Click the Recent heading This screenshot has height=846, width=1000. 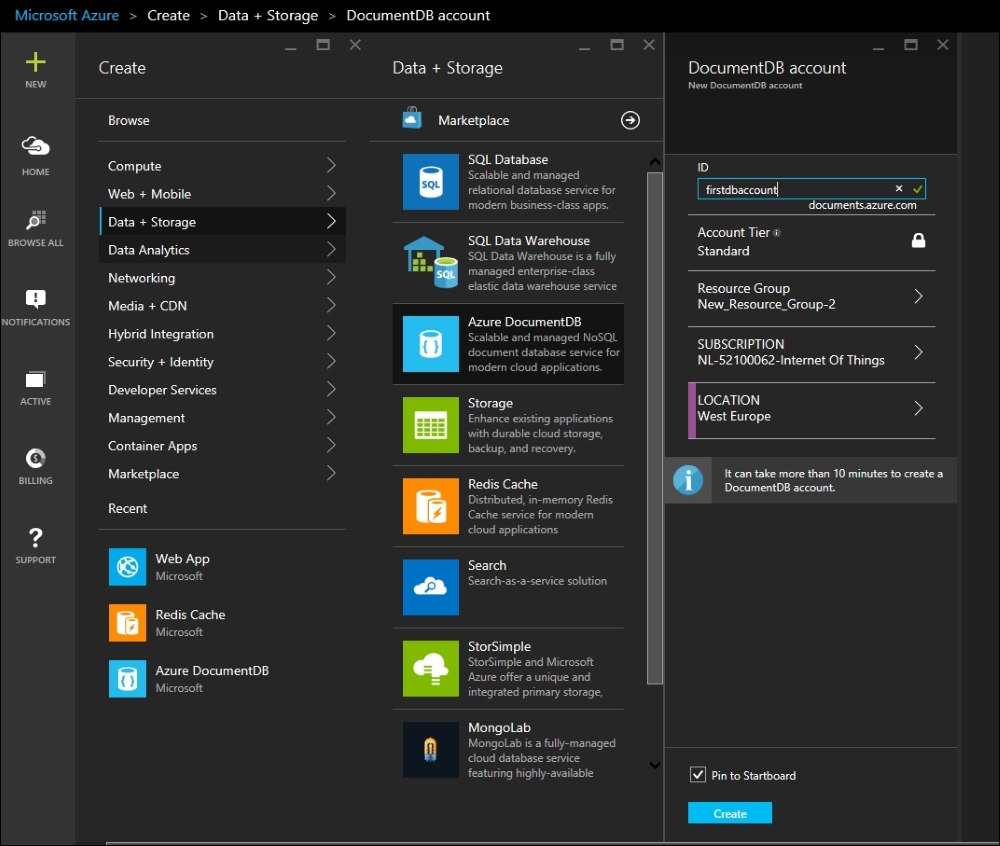click(128, 508)
